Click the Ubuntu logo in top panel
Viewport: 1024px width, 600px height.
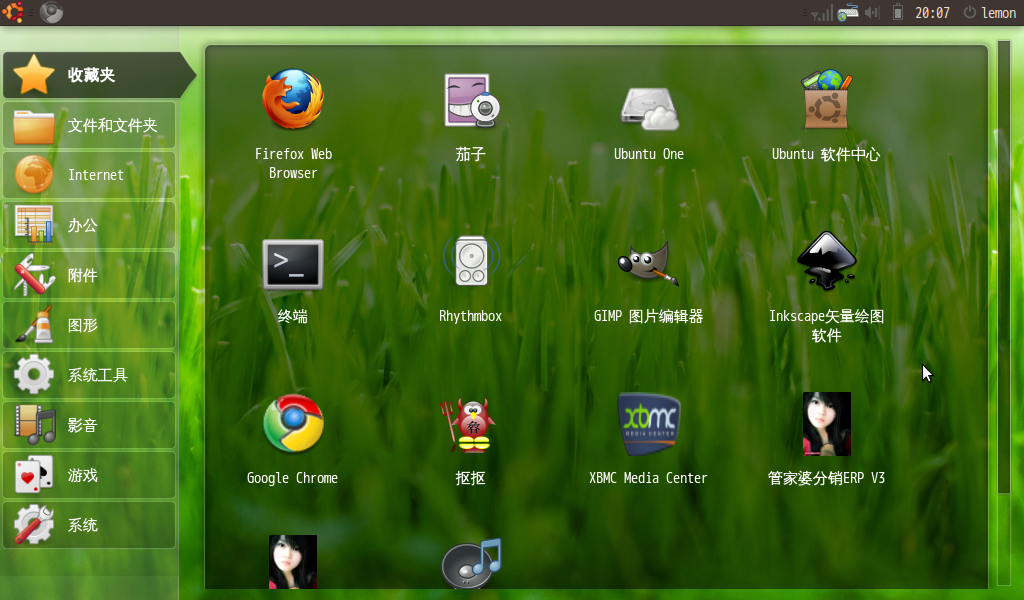pyautogui.click(x=13, y=12)
